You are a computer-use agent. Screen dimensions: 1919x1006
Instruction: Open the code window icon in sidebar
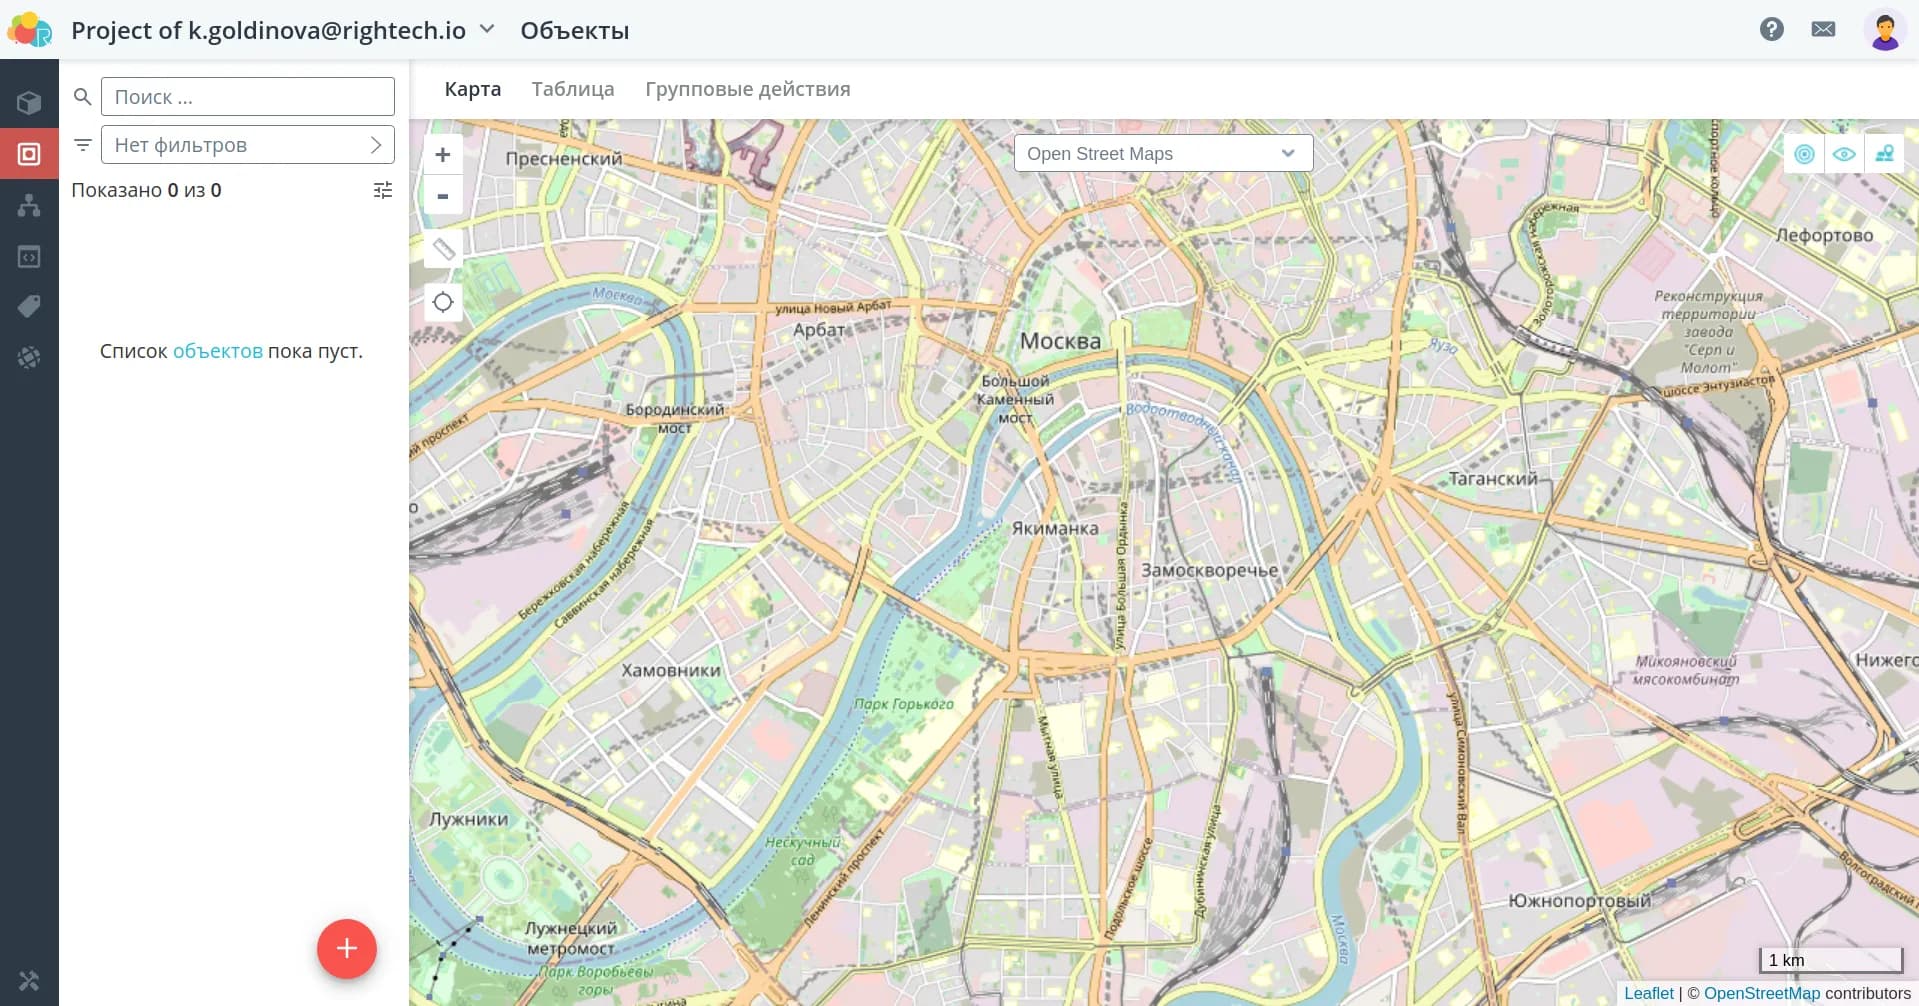(29, 257)
